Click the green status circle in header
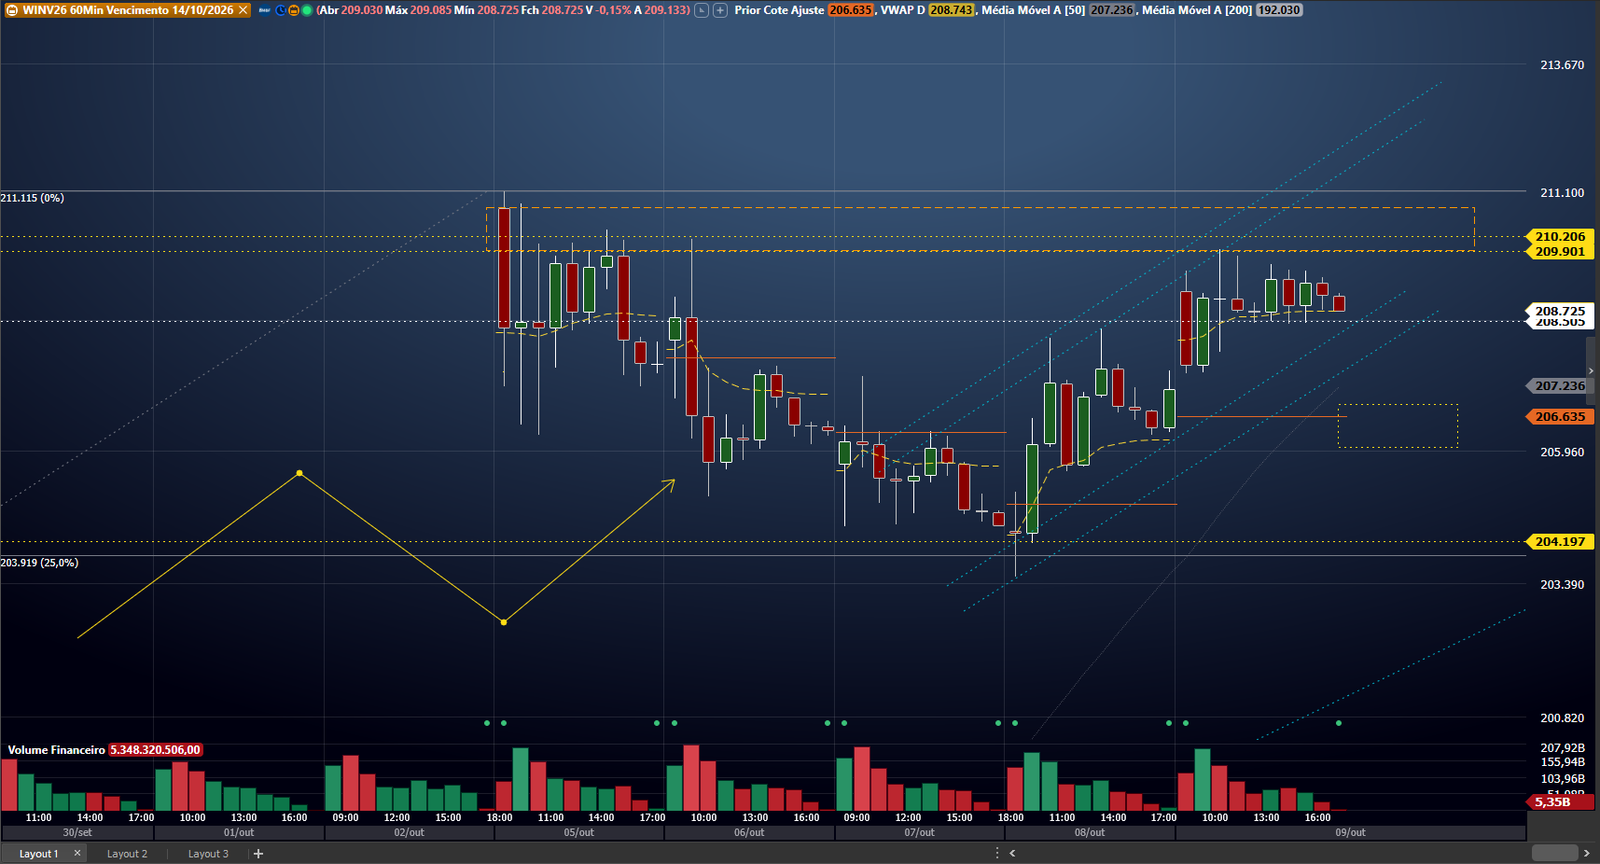Image resolution: width=1600 pixels, height=864 pixels. pos(307,10)
